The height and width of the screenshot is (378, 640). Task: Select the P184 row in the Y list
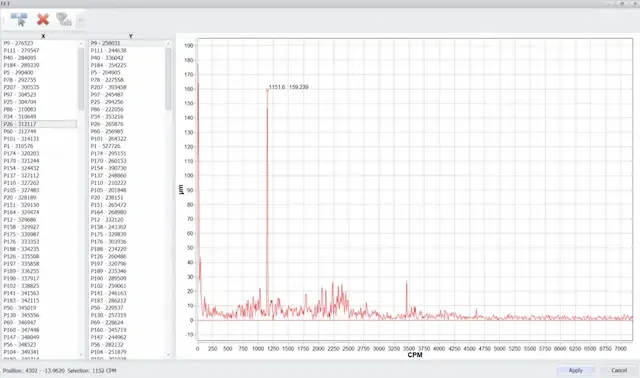pos(127,65)
